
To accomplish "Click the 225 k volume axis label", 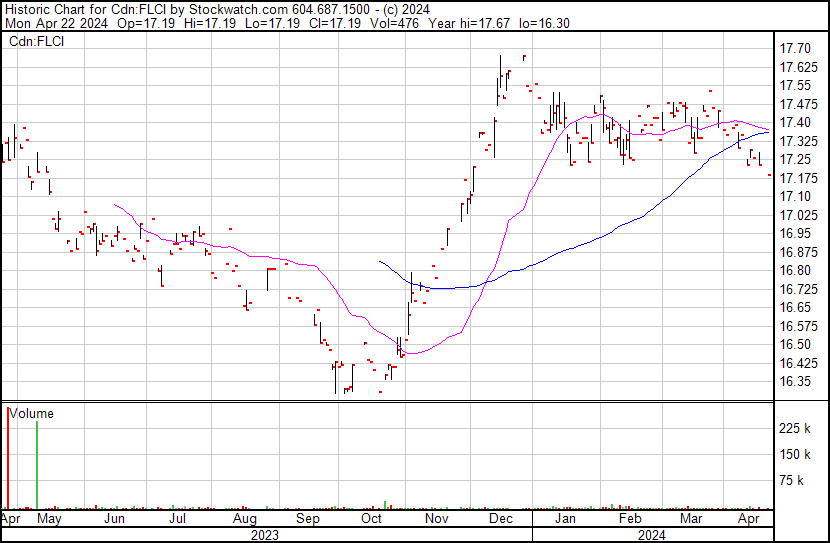I will tap(795, 428).
